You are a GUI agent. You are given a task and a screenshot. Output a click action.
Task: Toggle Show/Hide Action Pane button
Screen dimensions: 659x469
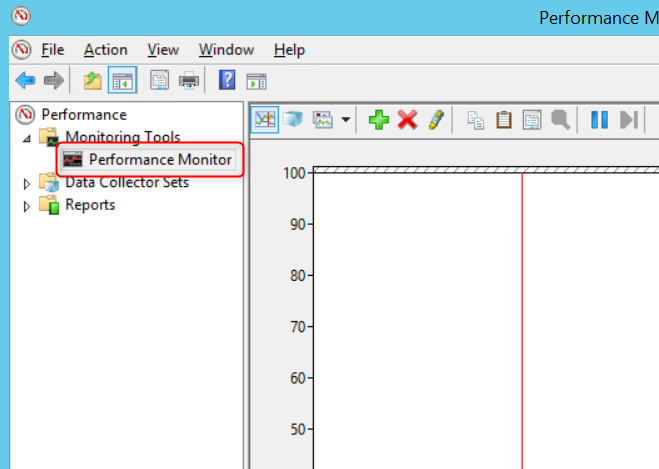256,81
